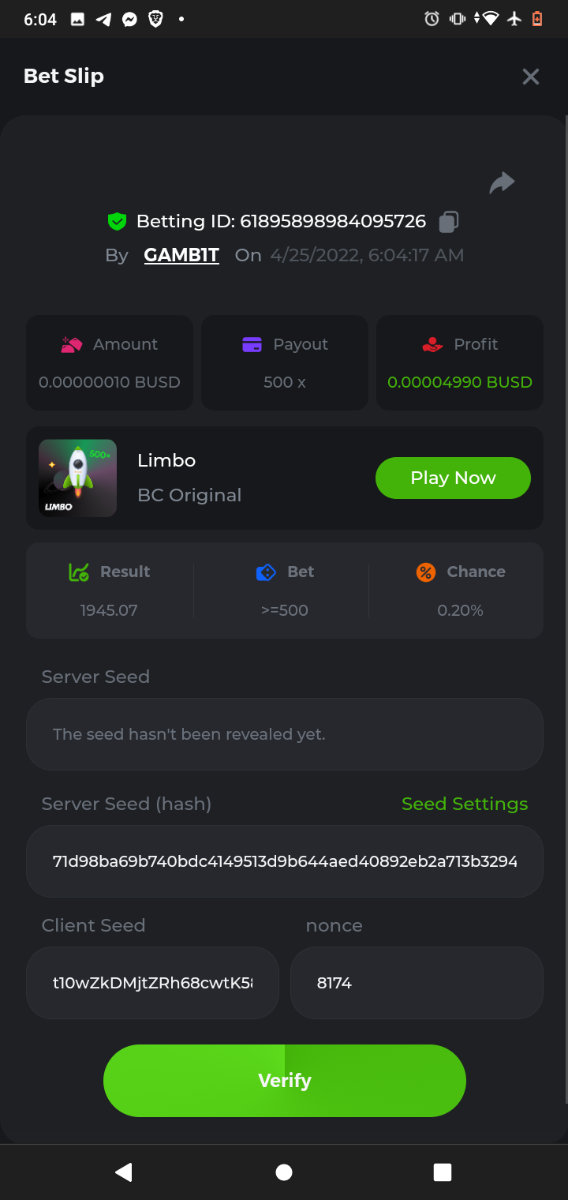The height and width of the screenshot is (1200, 568).
Task: Select the nonce field showing 8174
Action: click(417, 983)
